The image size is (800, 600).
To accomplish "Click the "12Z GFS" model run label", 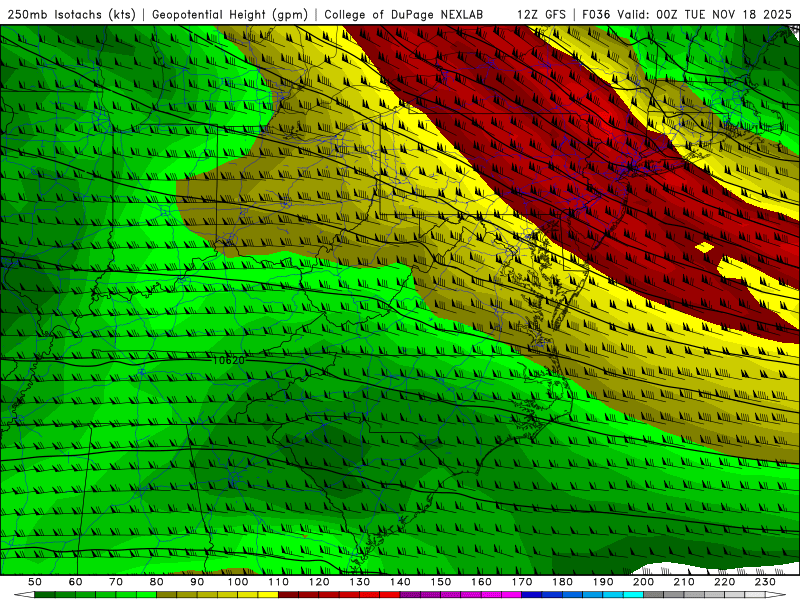I will coord(542,14).
